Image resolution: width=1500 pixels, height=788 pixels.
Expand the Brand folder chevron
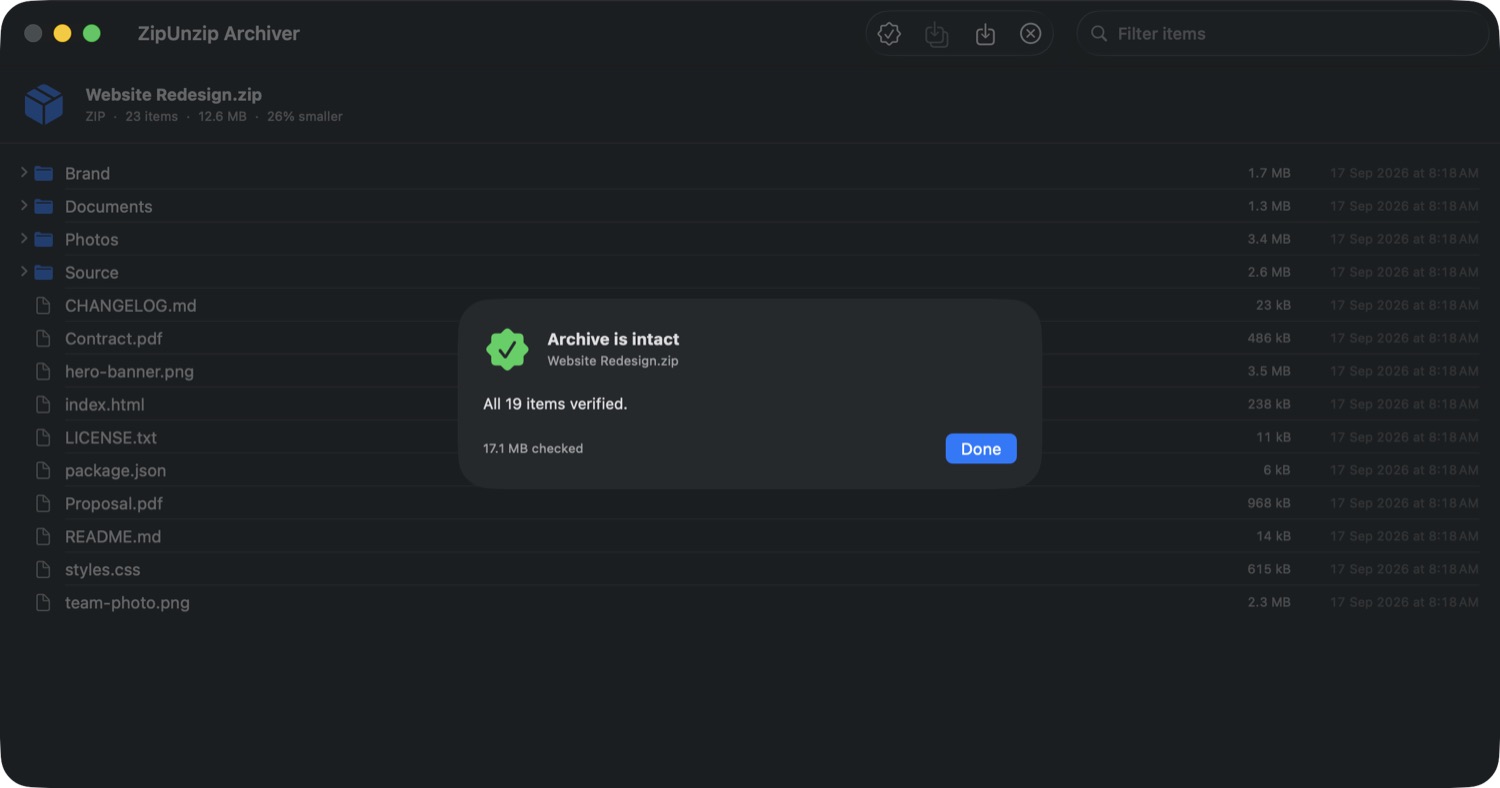tap(24, 173)
